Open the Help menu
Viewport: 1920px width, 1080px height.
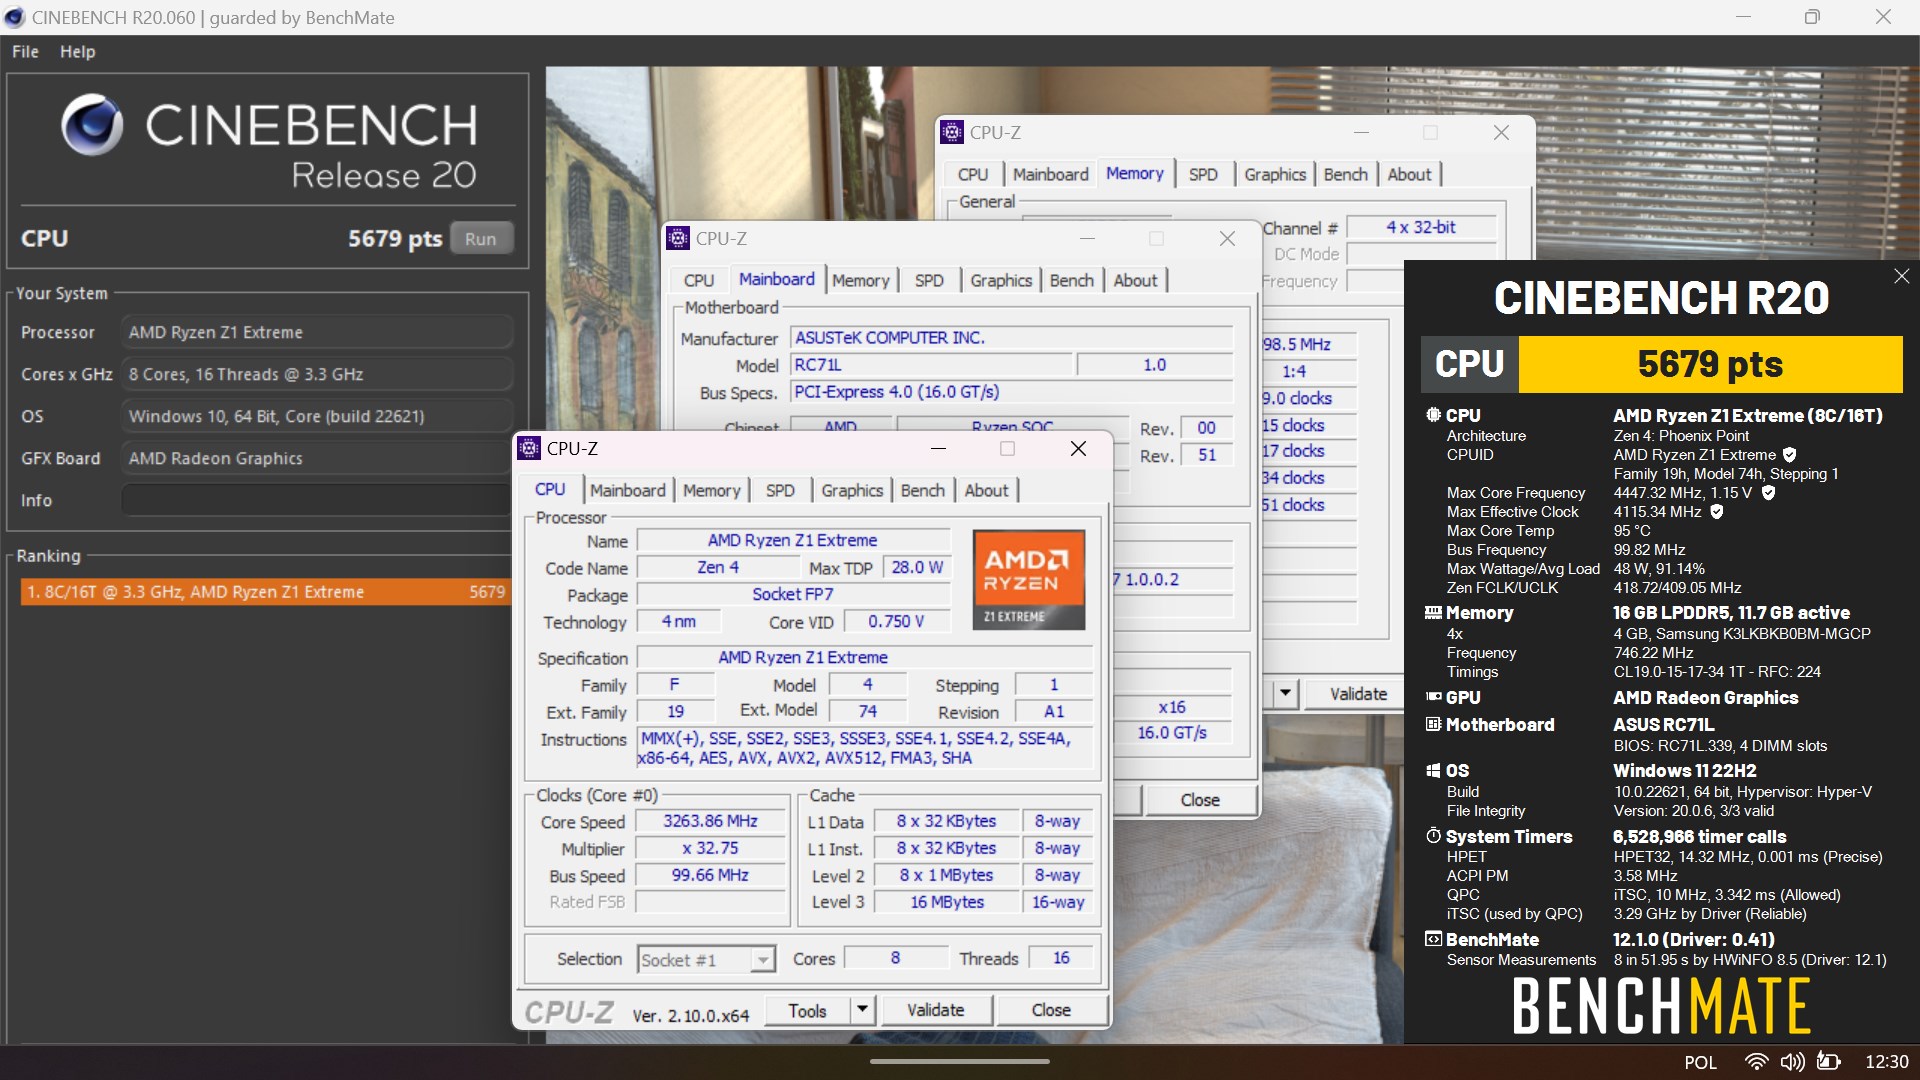(77, 51)
